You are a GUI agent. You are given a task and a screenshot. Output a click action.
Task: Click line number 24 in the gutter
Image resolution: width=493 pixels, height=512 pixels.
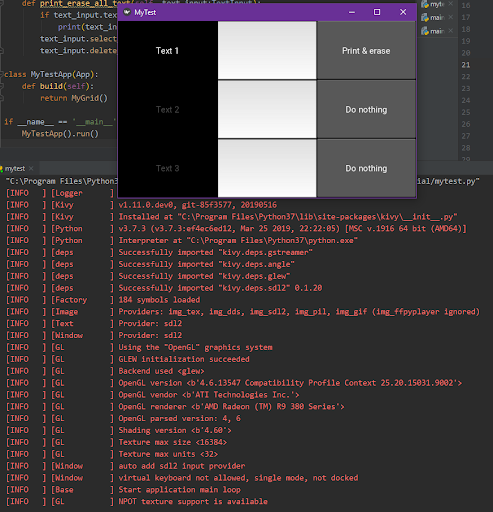(466, 100)
